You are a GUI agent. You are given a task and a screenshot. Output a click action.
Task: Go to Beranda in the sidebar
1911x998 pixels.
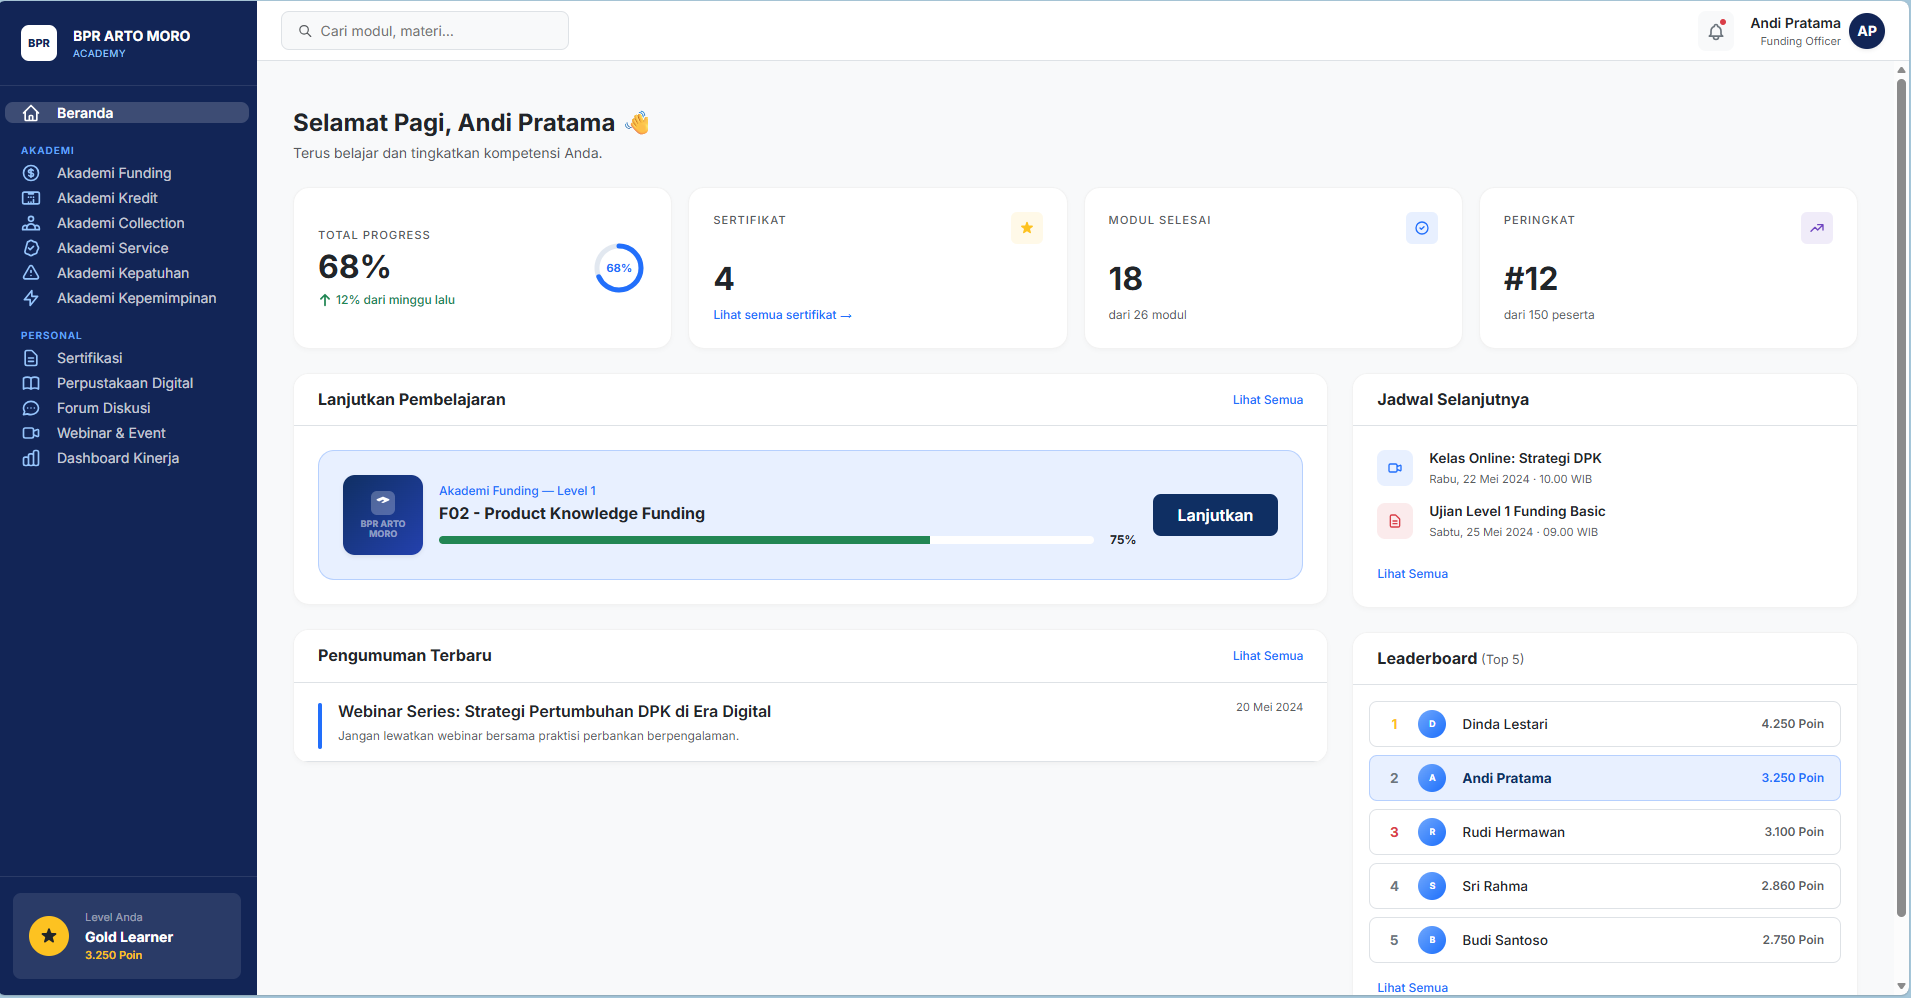coord(127,113)
